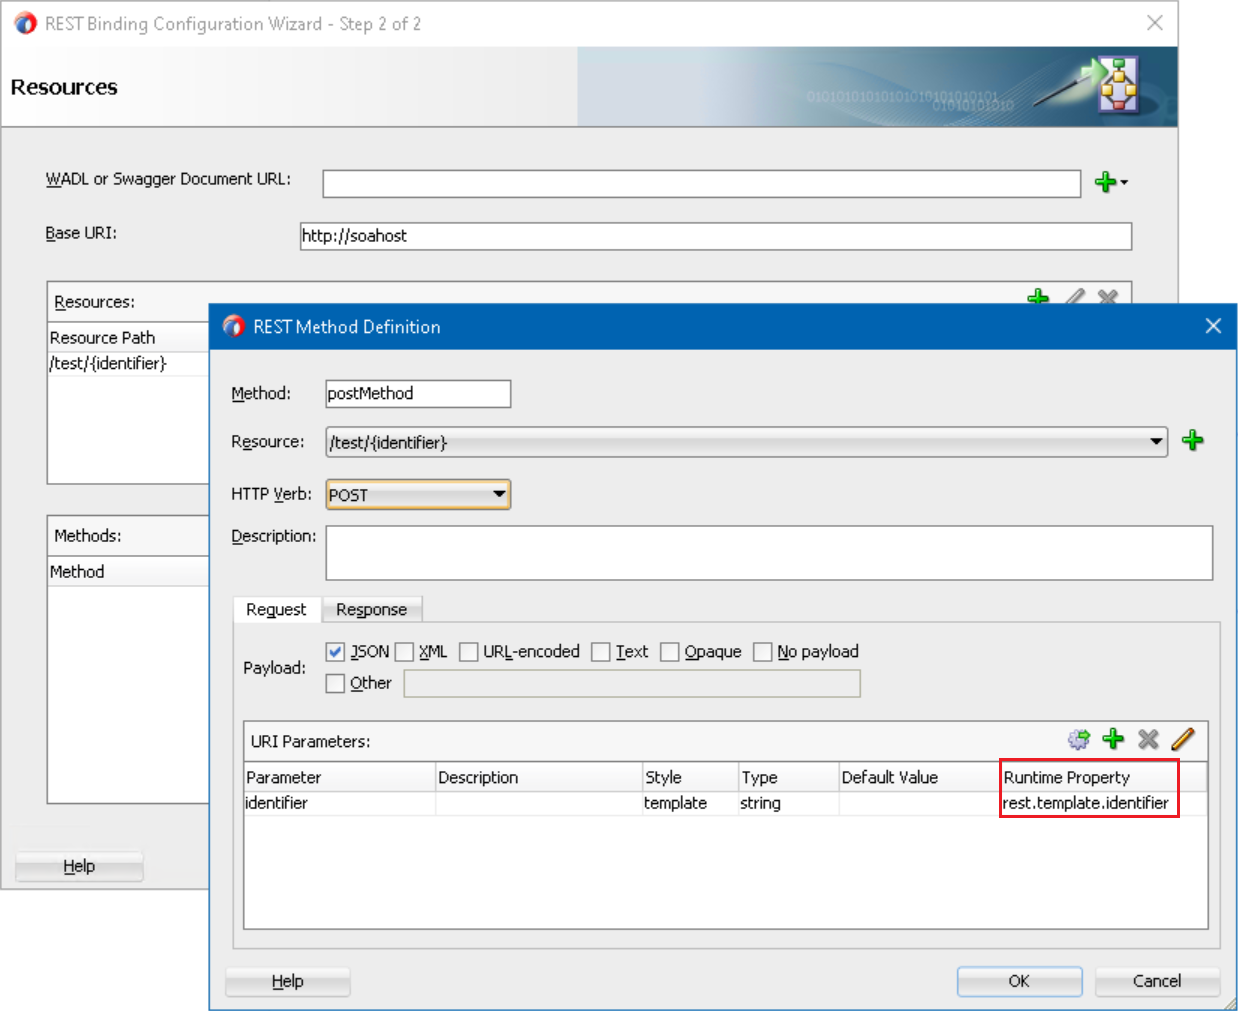Add a resource using the Resources plus icon

tap(1038, 297)
